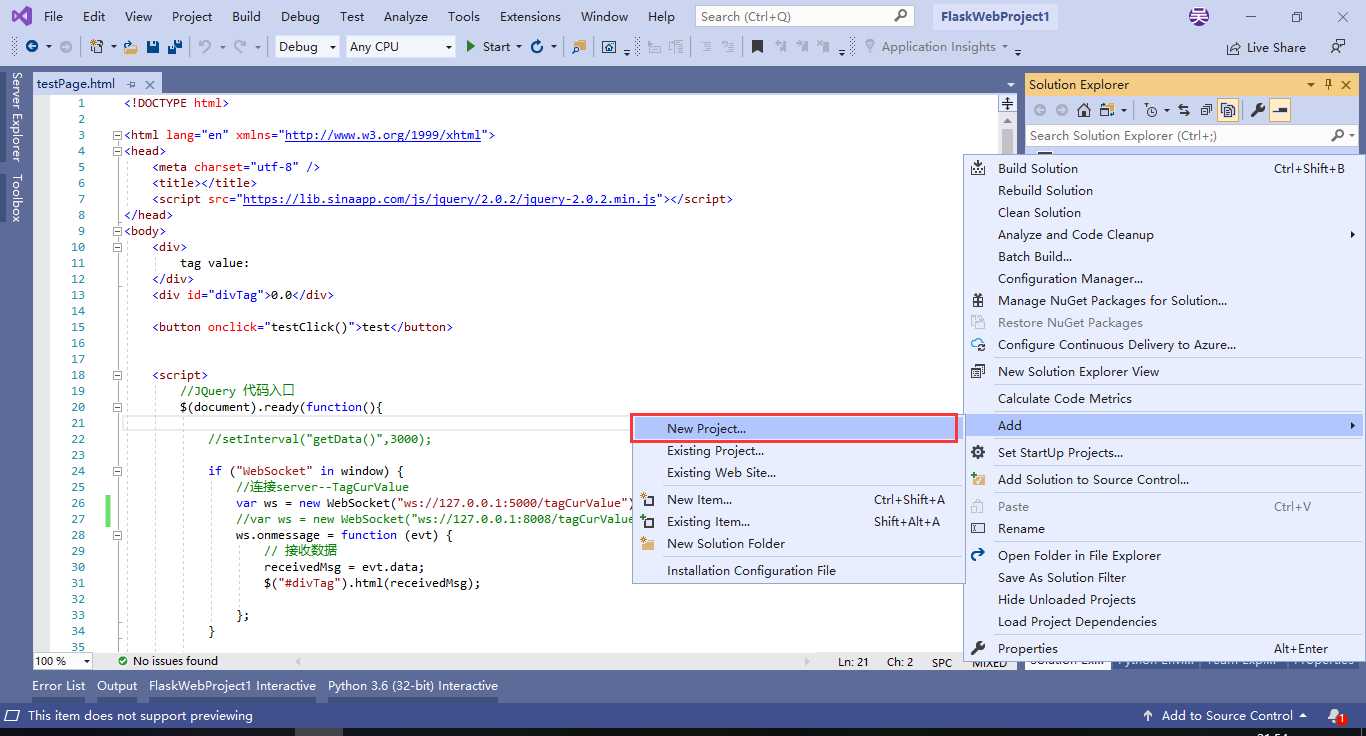This screenshot has height=736, width=1366.
Task: Undo with the toolbar Undo arrow
Action: [x=205, y=47]
